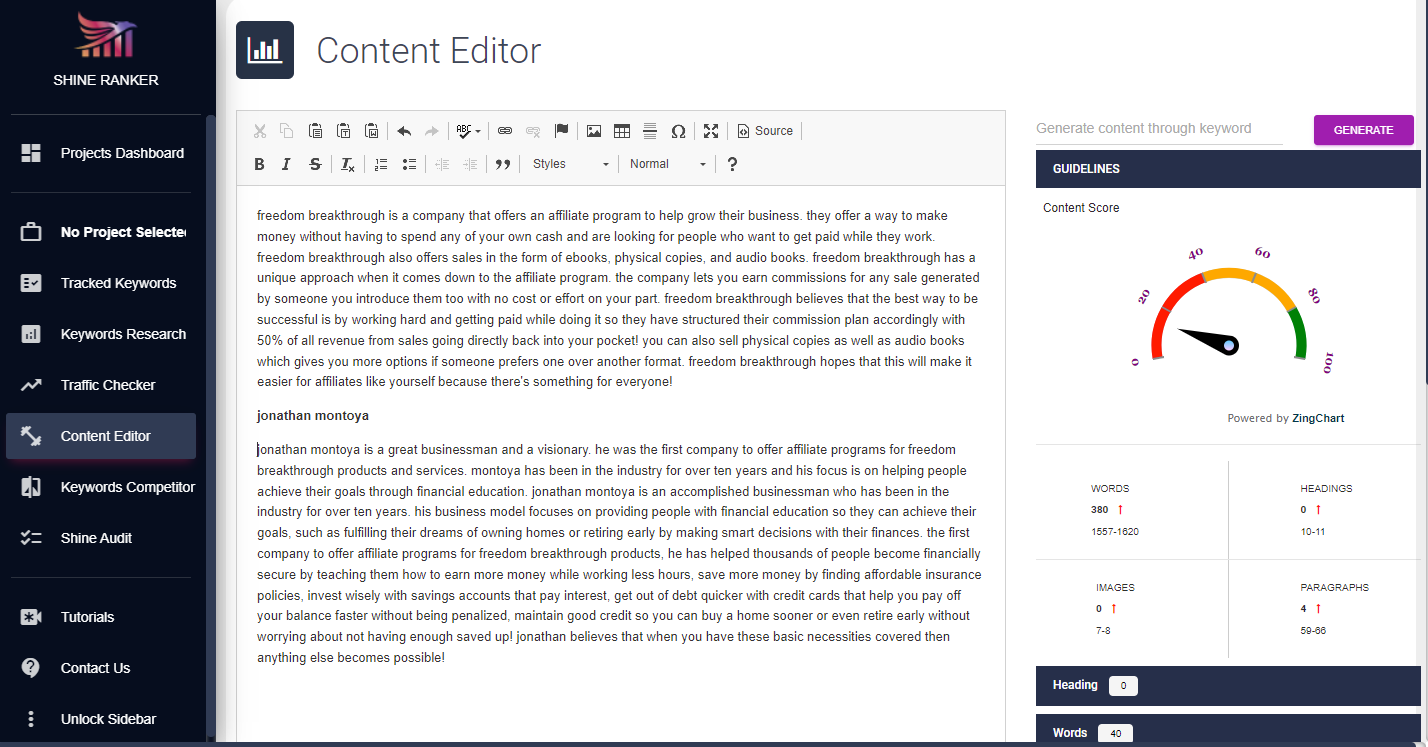
Task: Insert special character with Omega icon
Action: click(x=678, y=131)
